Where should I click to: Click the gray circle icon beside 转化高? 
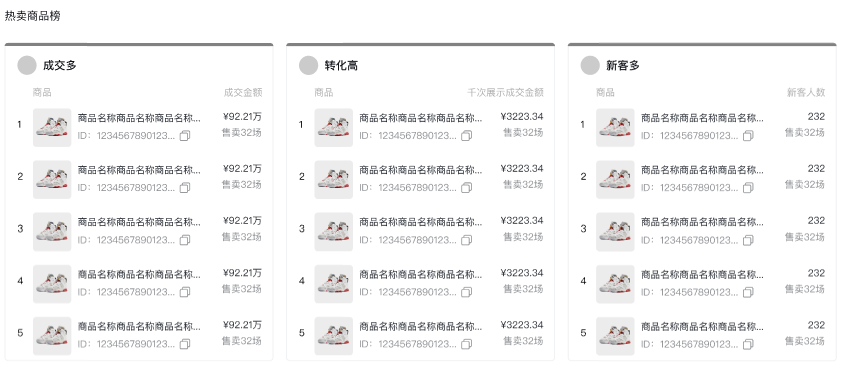click(x=308, y=66)
